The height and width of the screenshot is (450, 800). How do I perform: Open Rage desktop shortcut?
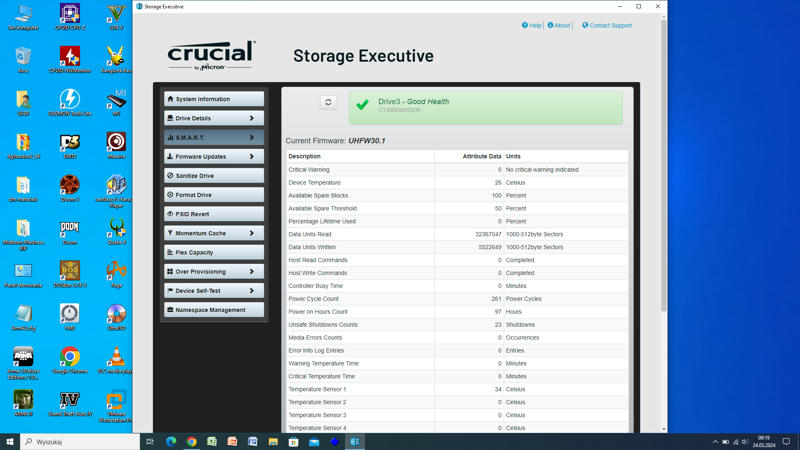(x=116, y=274)
